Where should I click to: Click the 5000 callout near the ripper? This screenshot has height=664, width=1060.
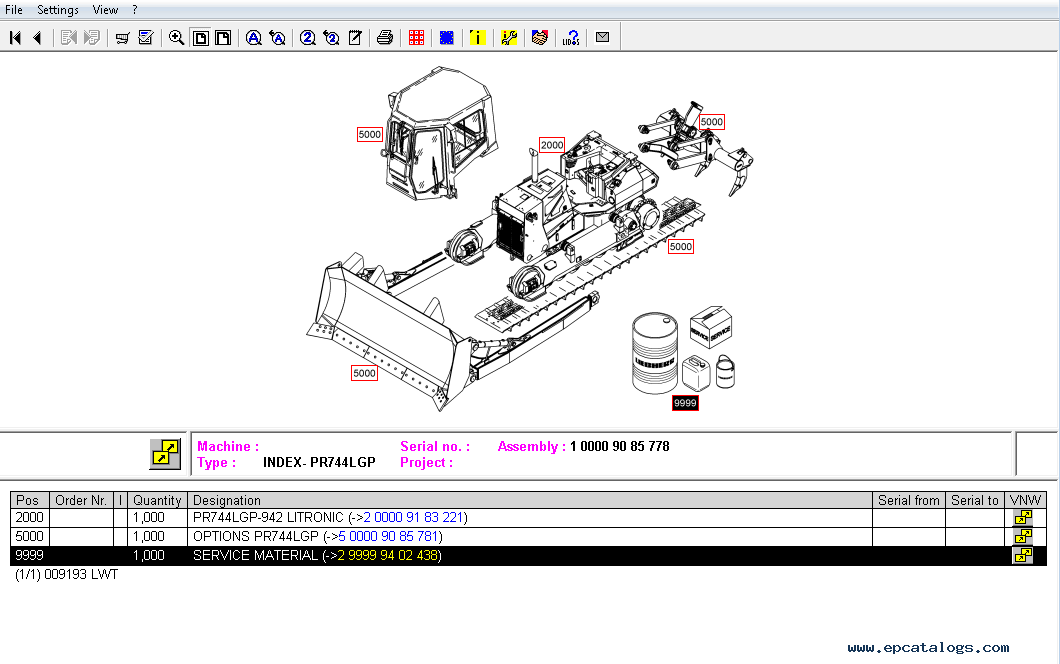click(x=711, y=122)
